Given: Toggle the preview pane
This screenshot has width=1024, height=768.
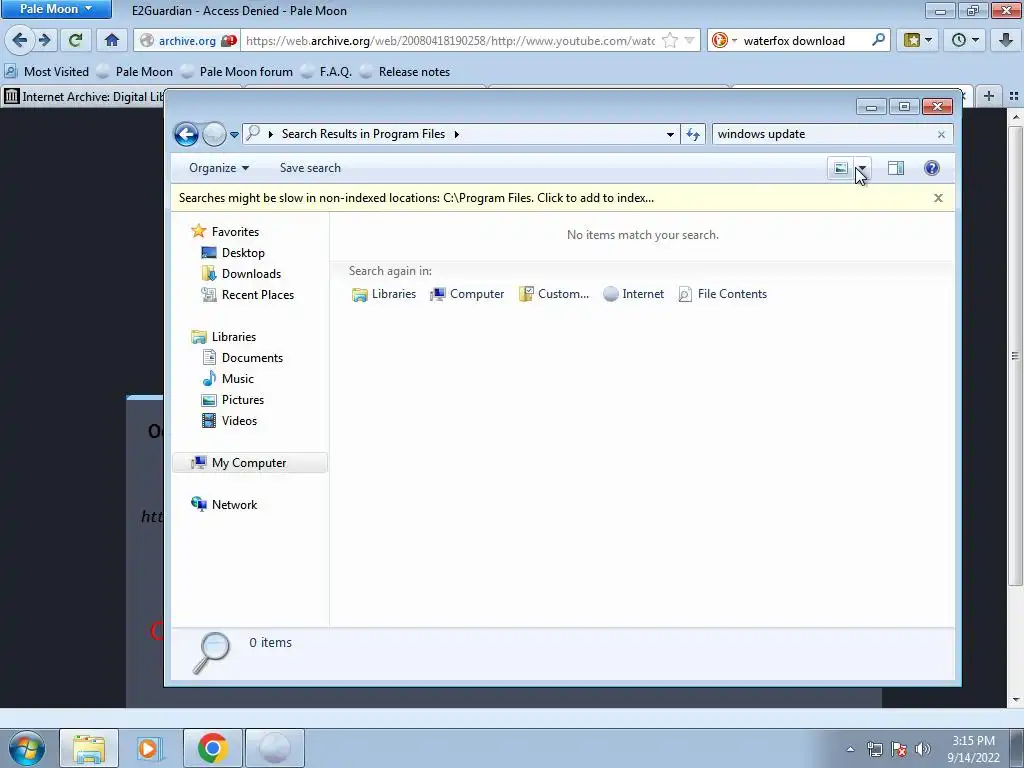Looking at the screenshot, I should [x=896, y=168].
